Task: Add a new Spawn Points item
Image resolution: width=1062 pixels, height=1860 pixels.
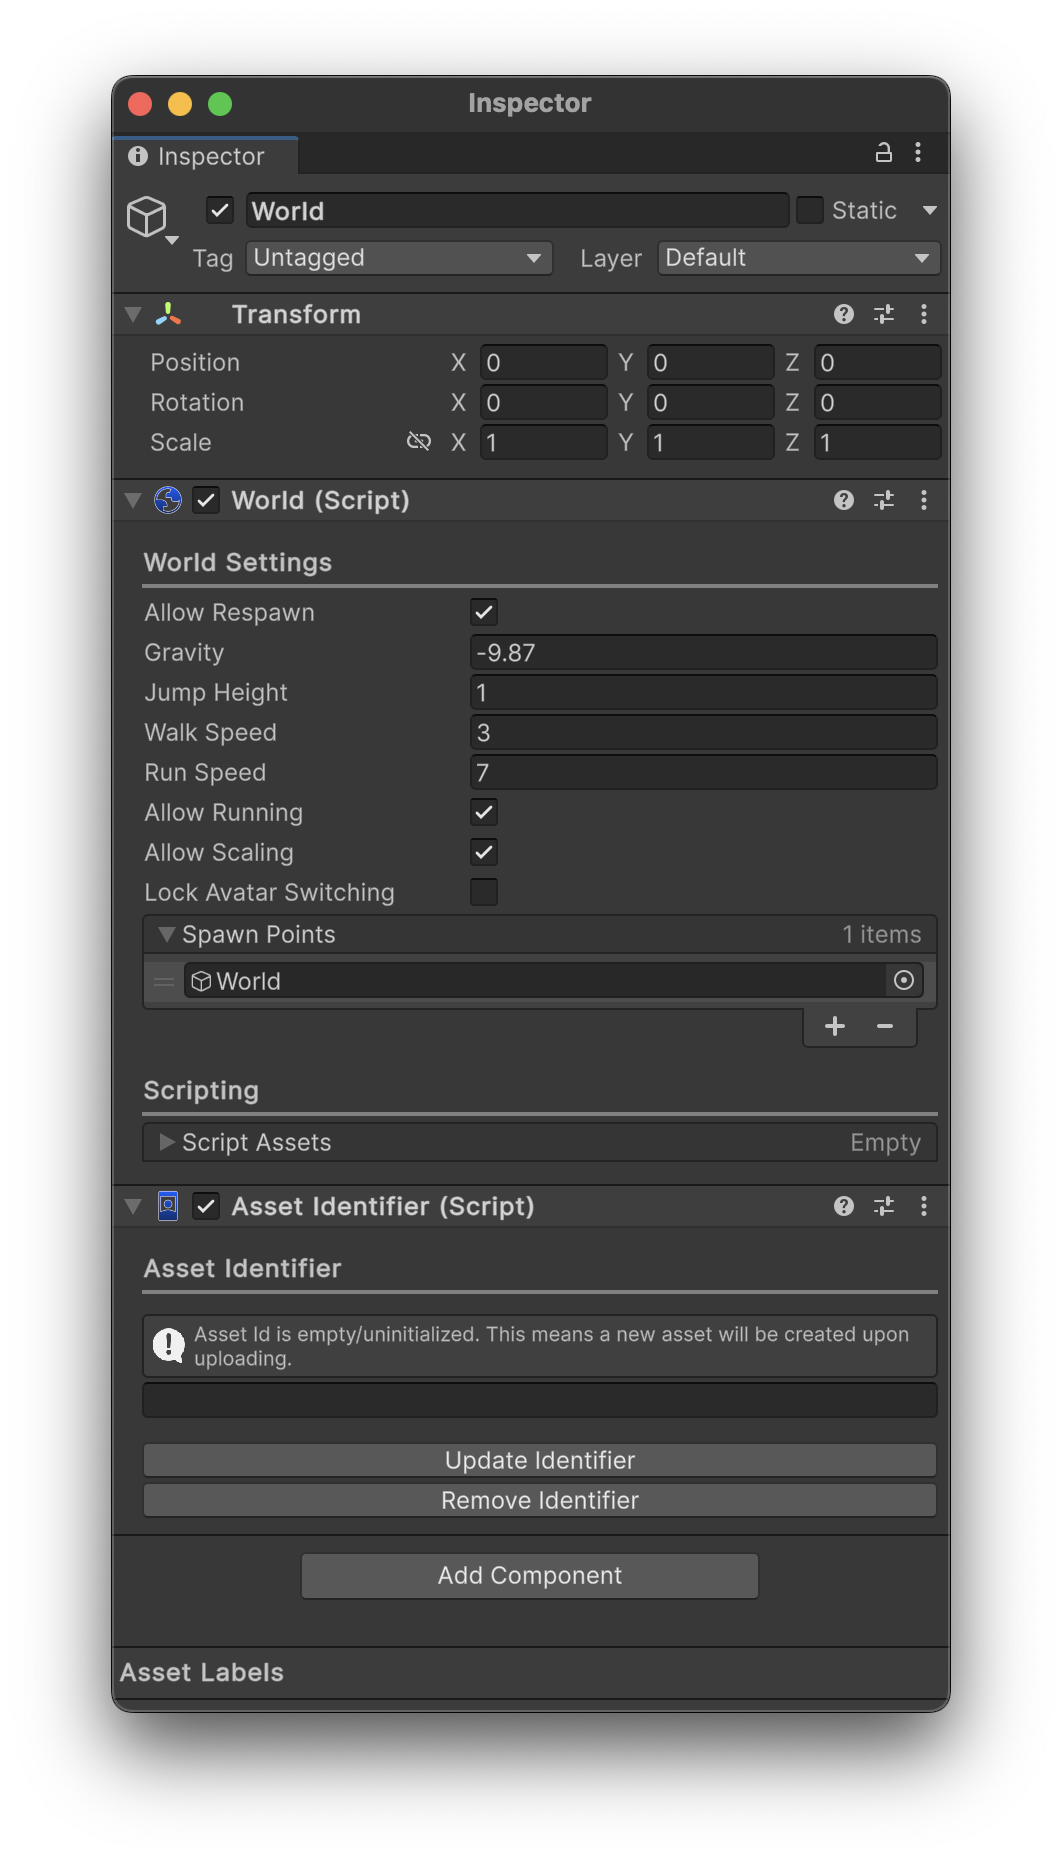Action: 835,1026
